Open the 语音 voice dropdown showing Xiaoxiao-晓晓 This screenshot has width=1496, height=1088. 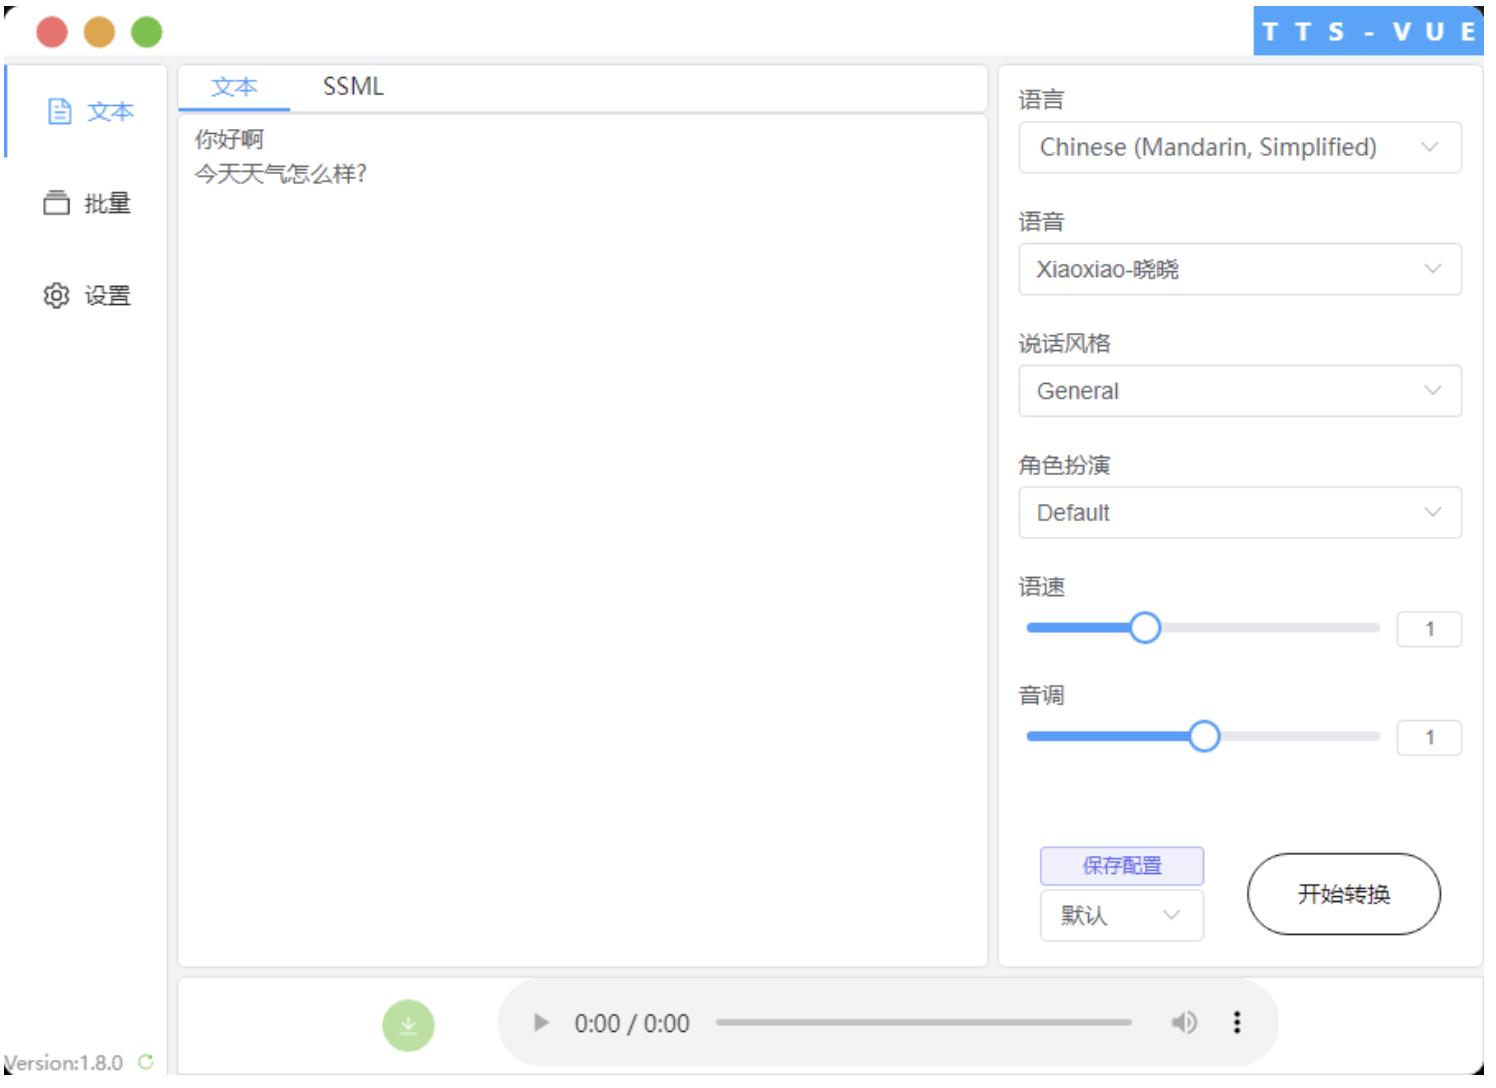click(1239, 267)
